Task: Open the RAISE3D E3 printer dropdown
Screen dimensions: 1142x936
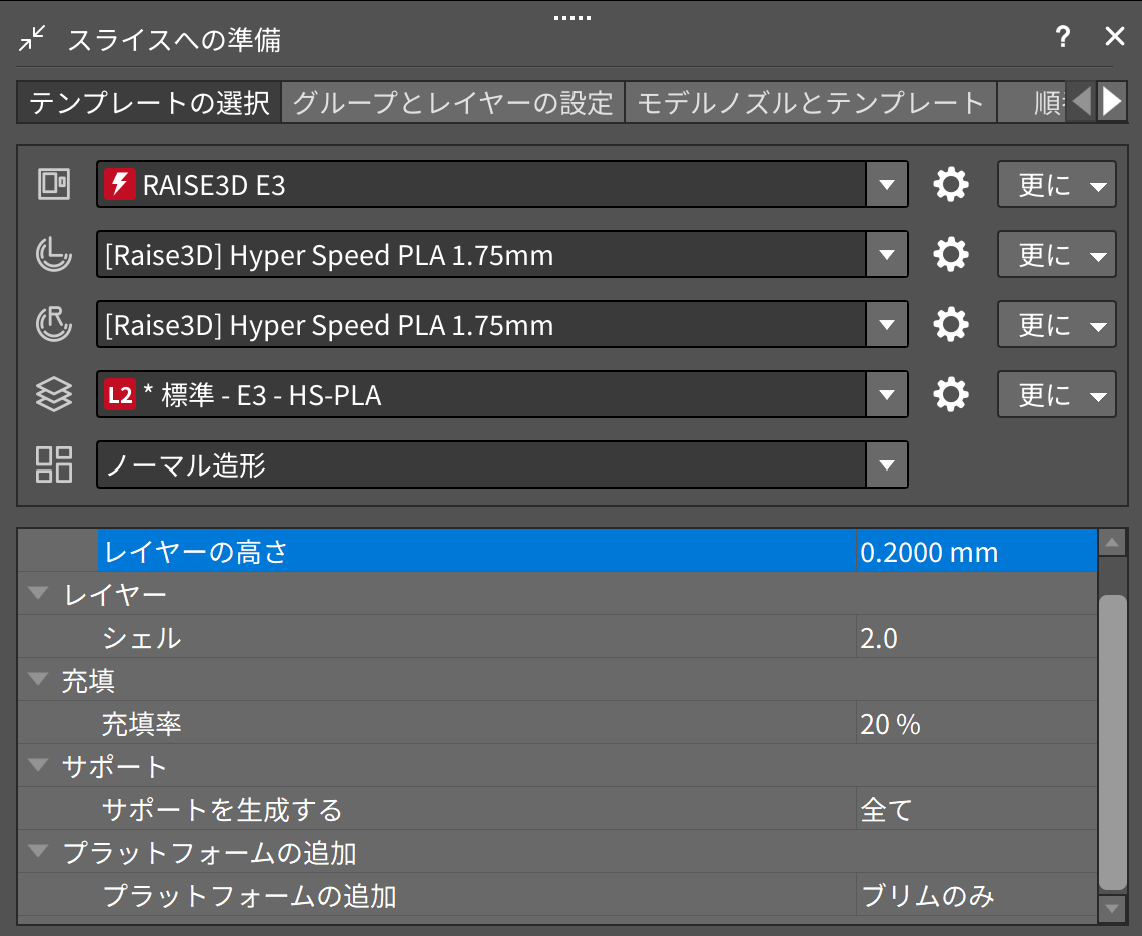Action: point(886,184)
